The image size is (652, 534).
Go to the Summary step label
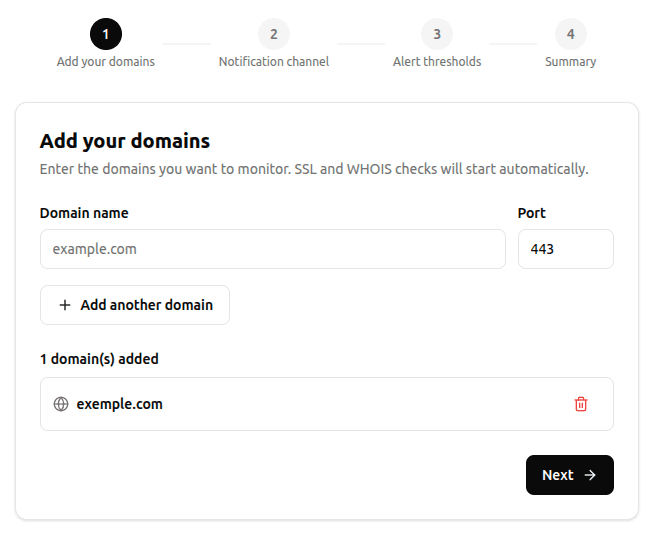570,62
